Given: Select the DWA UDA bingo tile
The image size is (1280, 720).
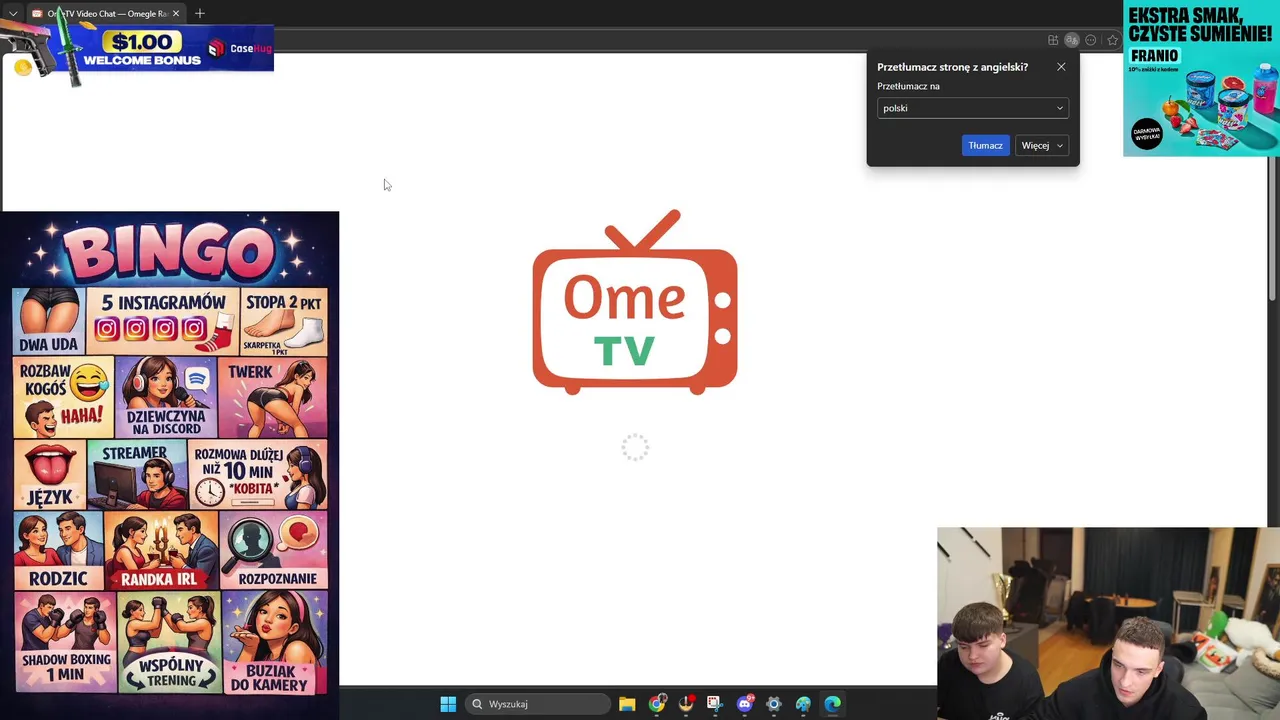Looking at the screenshot, I should [48, 321].
